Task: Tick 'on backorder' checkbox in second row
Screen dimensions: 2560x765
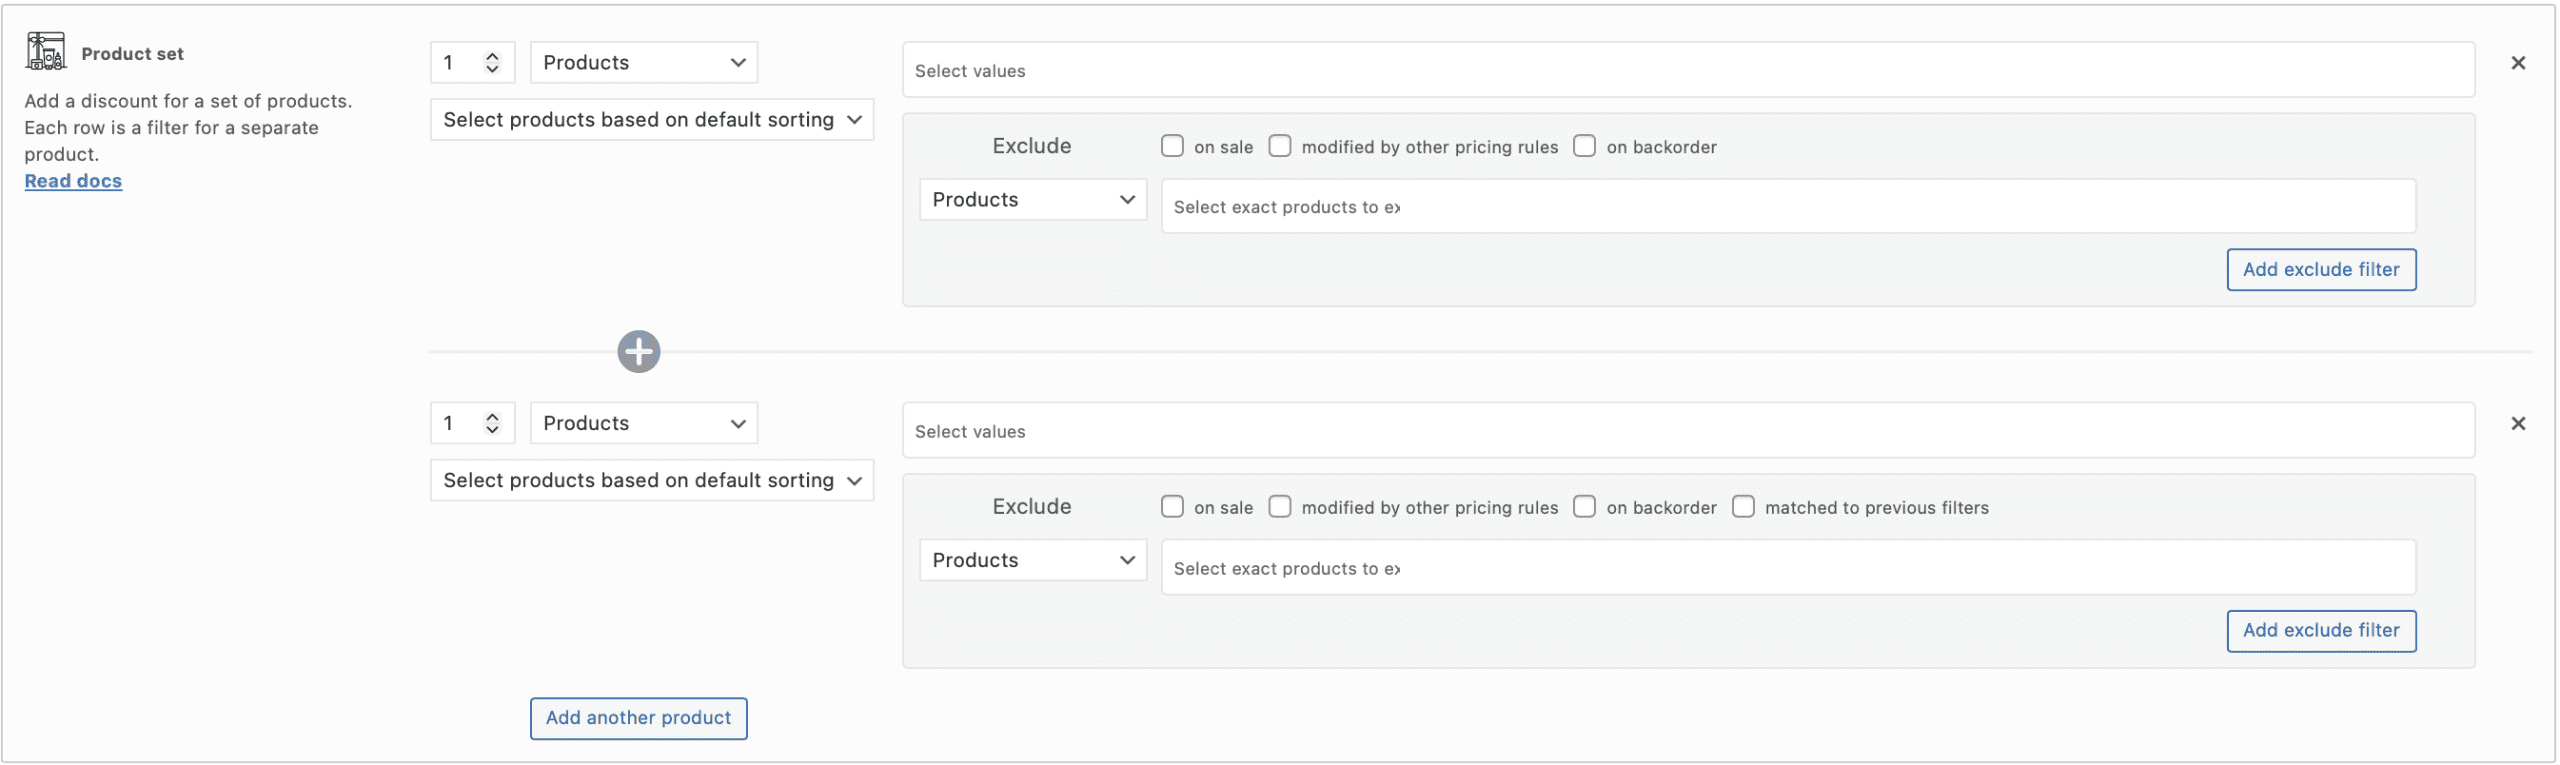Action: pyautogui.click(x=1584, y=507)
